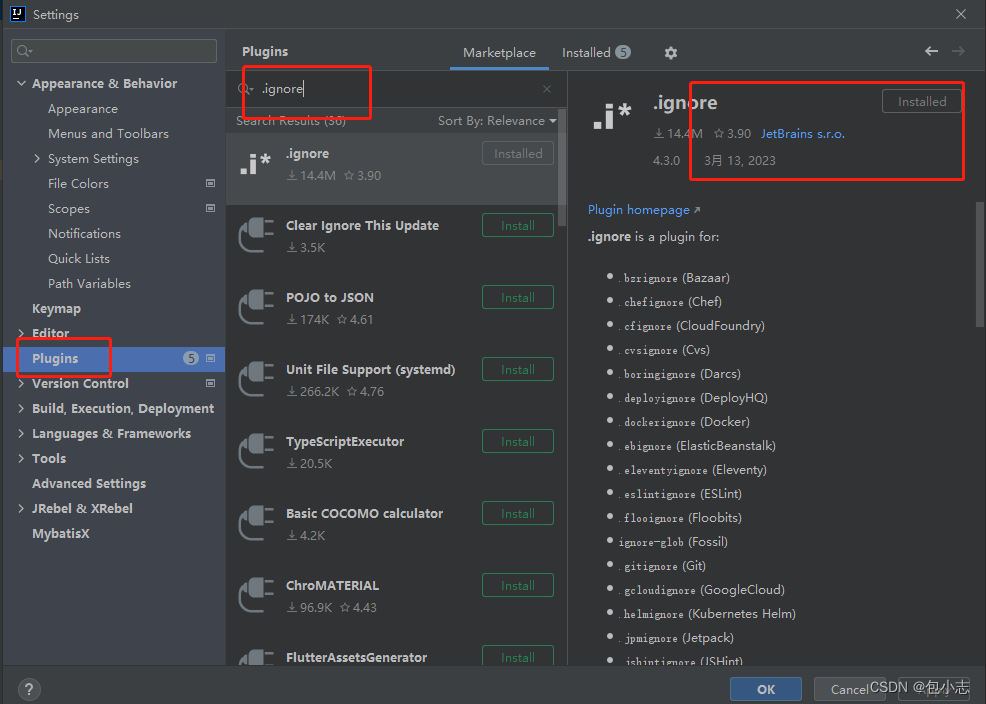Open search options magnifier in plugin search
The width and height of the screenshot is (986, 704).
(x=245, y=89)
